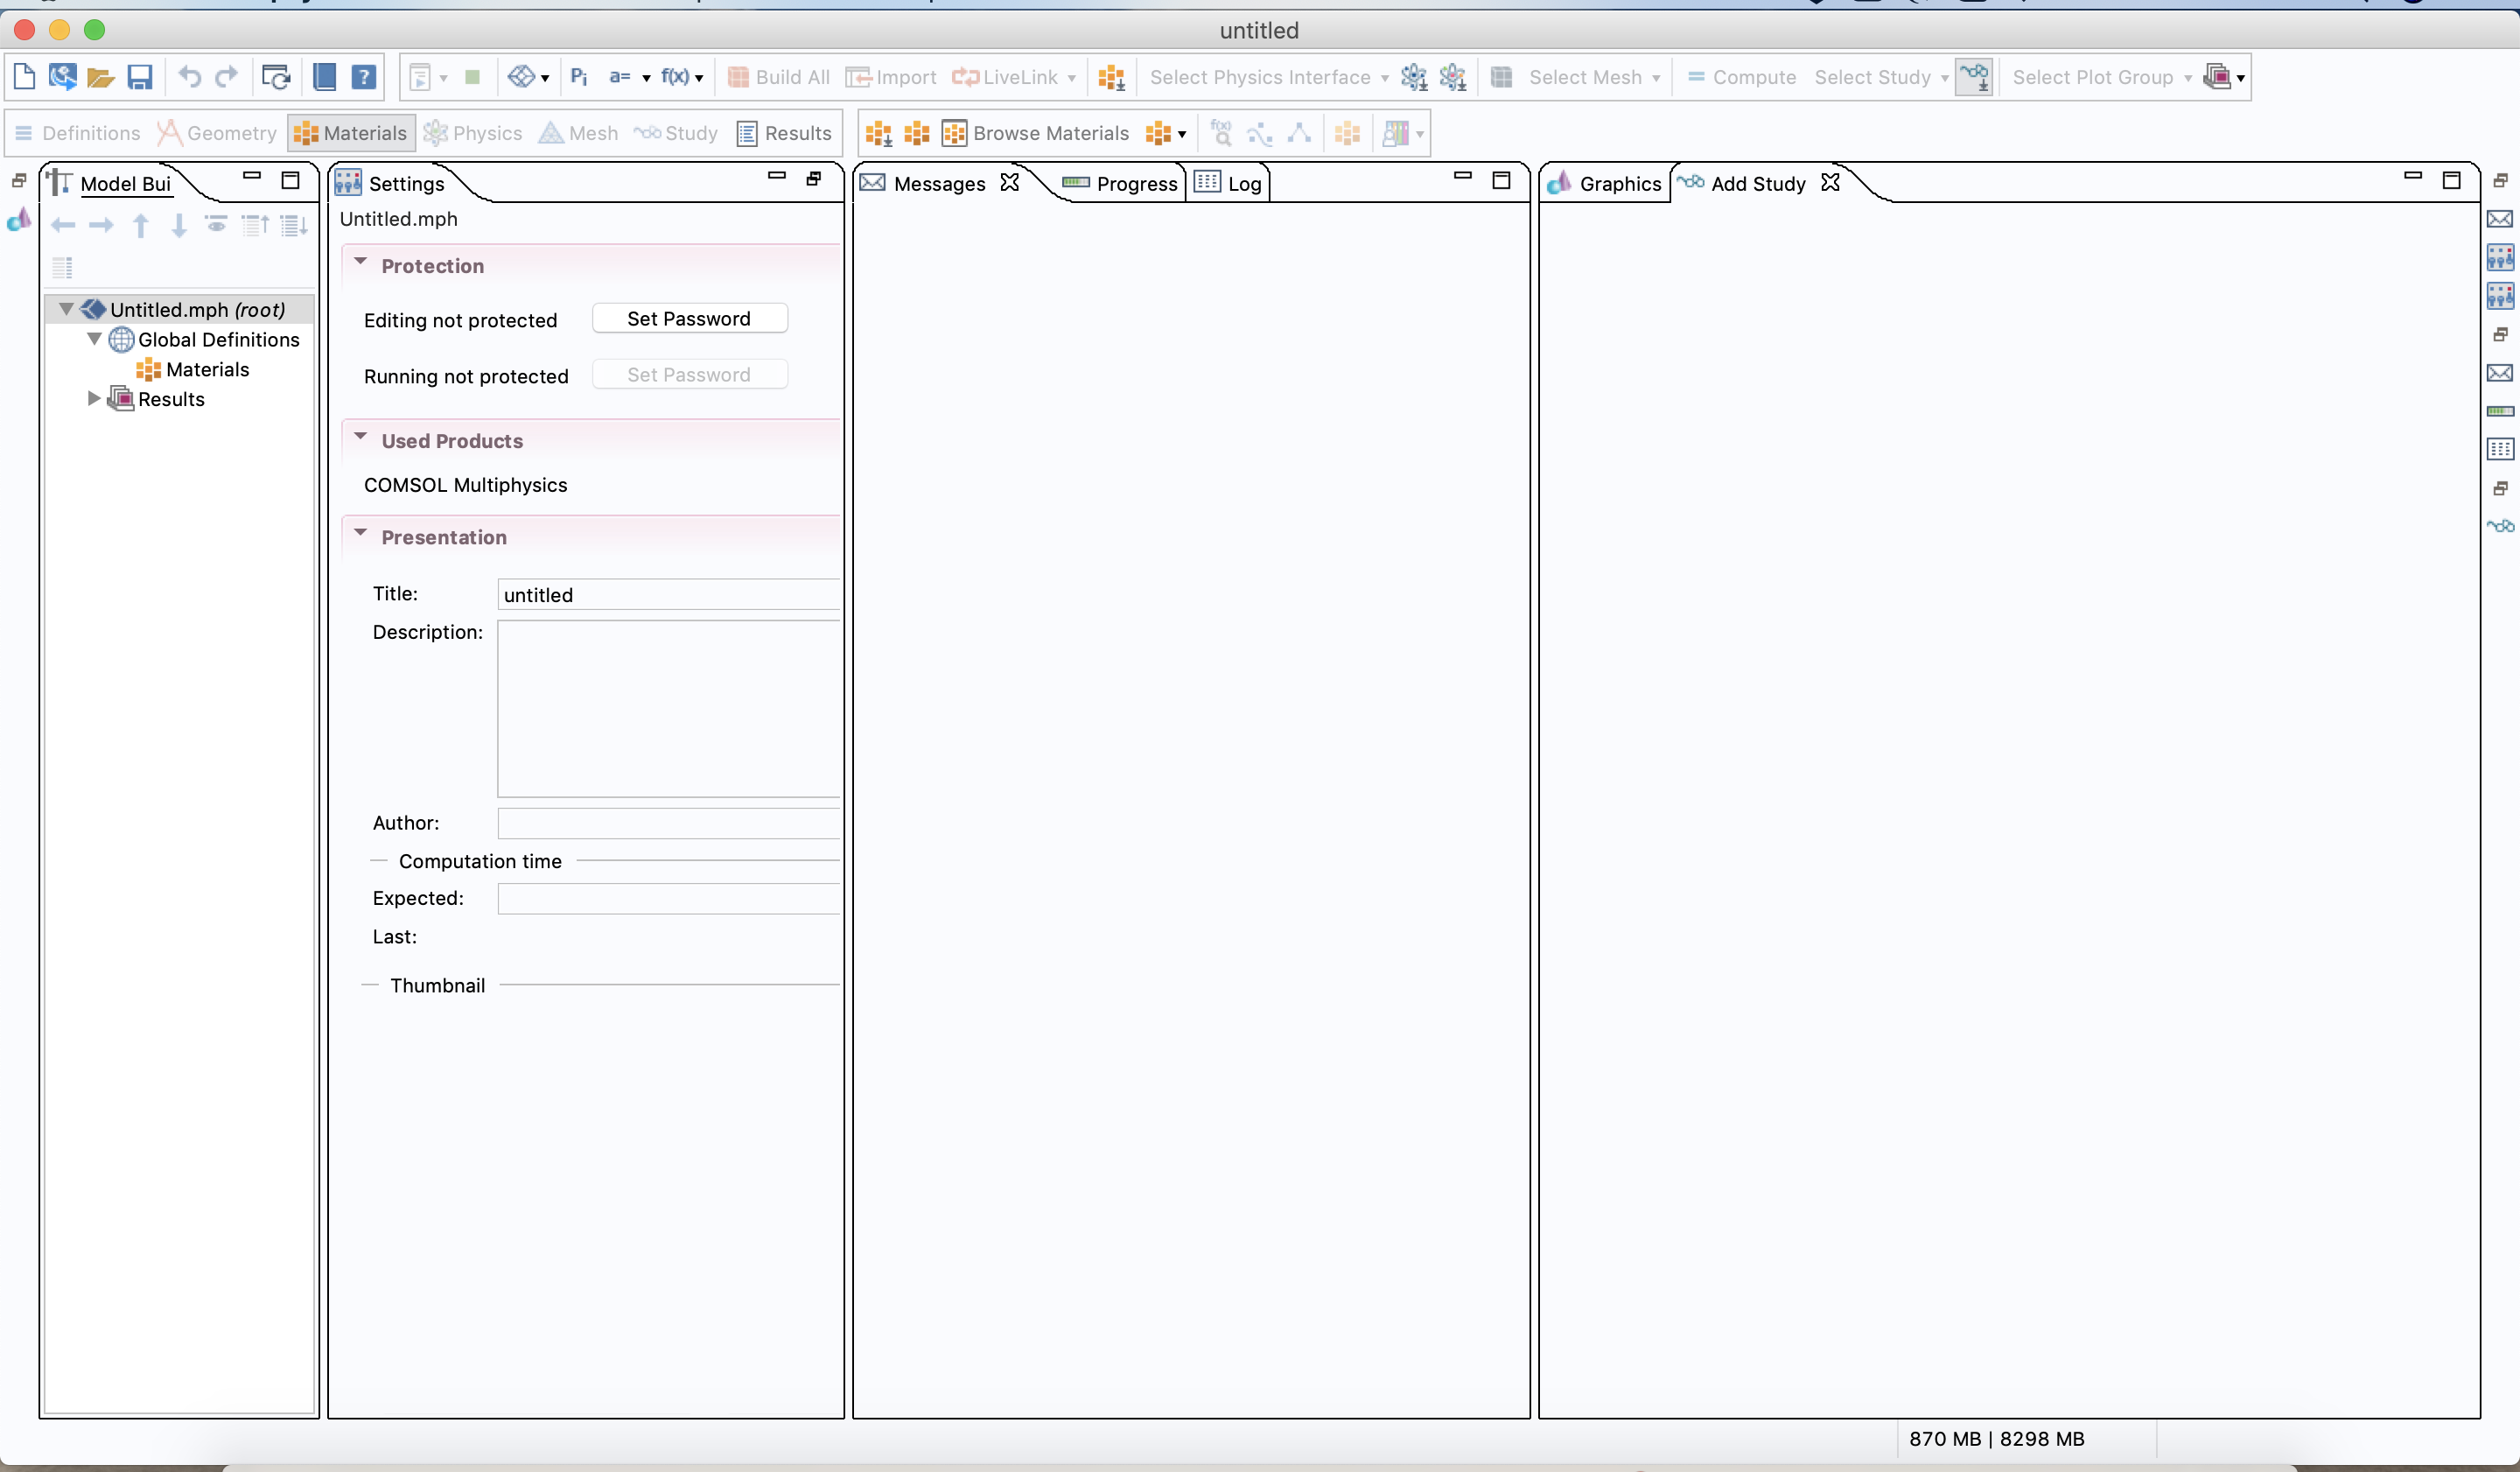Toggle the Add Study toolbar button

tap(1974, 77)
